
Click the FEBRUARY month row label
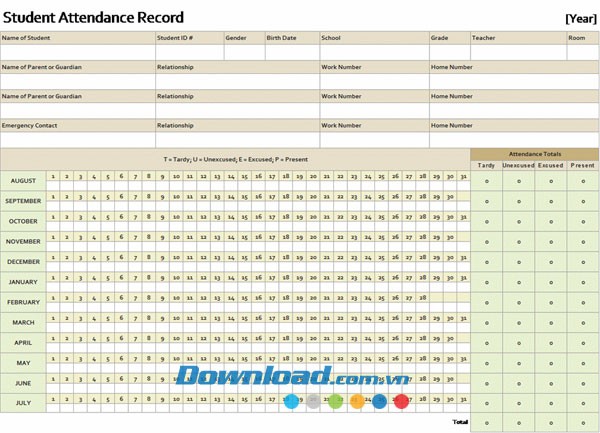click(x=23, y=302)
